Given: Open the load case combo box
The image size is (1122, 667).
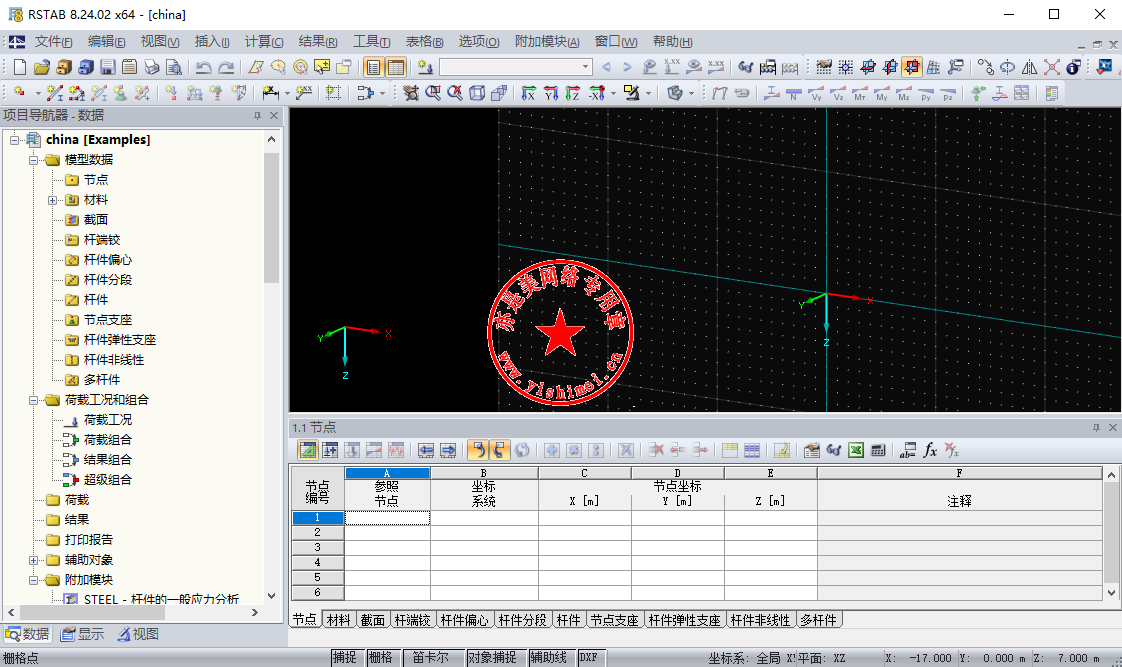Looking at the screenshot, I should (517, 67).
